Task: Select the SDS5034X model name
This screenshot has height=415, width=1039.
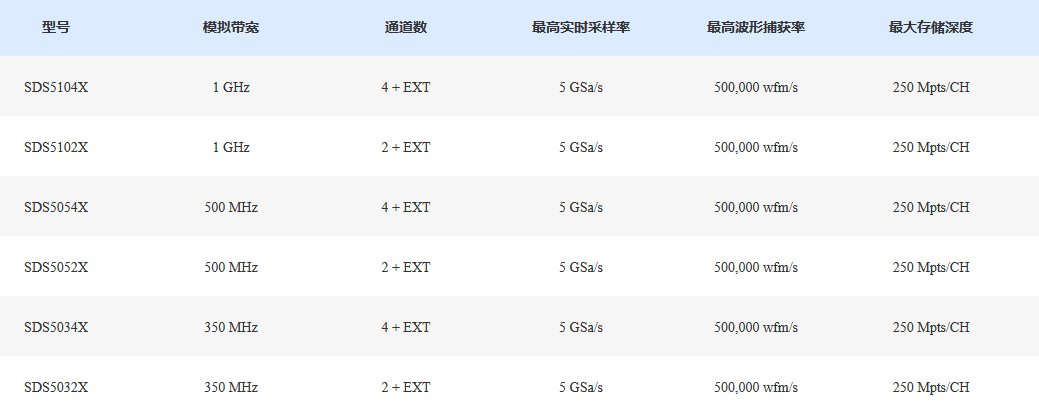Action: [56, 327]
